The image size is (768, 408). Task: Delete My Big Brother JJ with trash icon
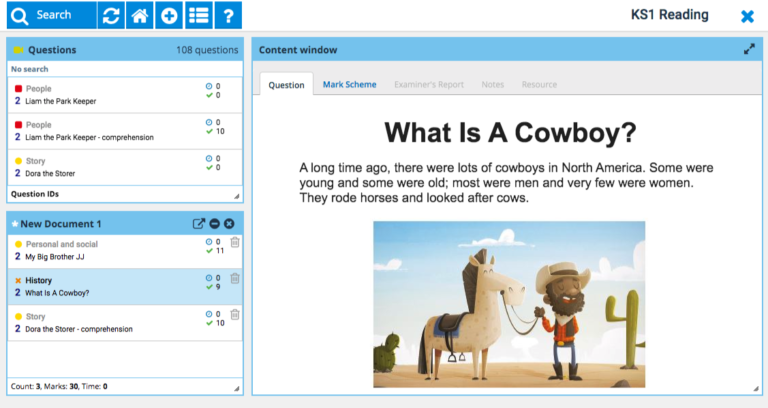235,243
